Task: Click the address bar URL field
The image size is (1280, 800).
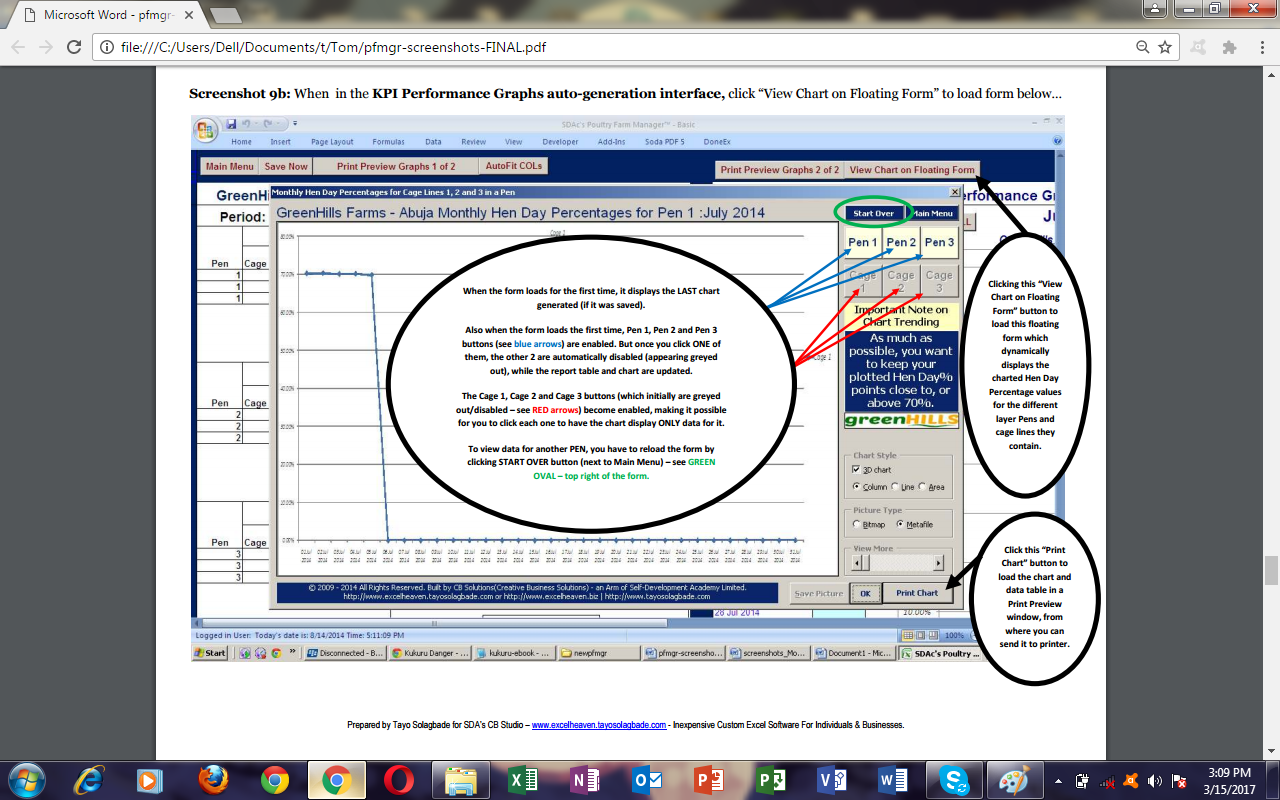Action: click(620, 47)
